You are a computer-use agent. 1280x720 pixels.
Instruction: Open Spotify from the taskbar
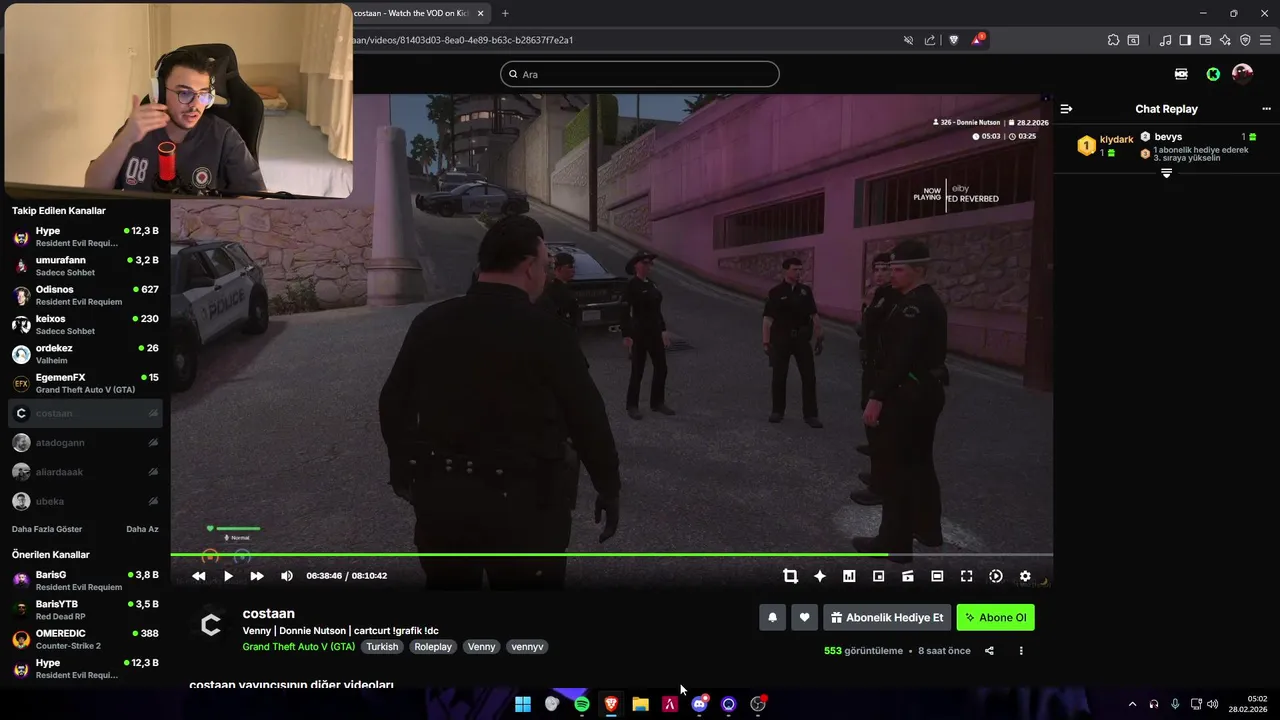[x=581, y=704]
